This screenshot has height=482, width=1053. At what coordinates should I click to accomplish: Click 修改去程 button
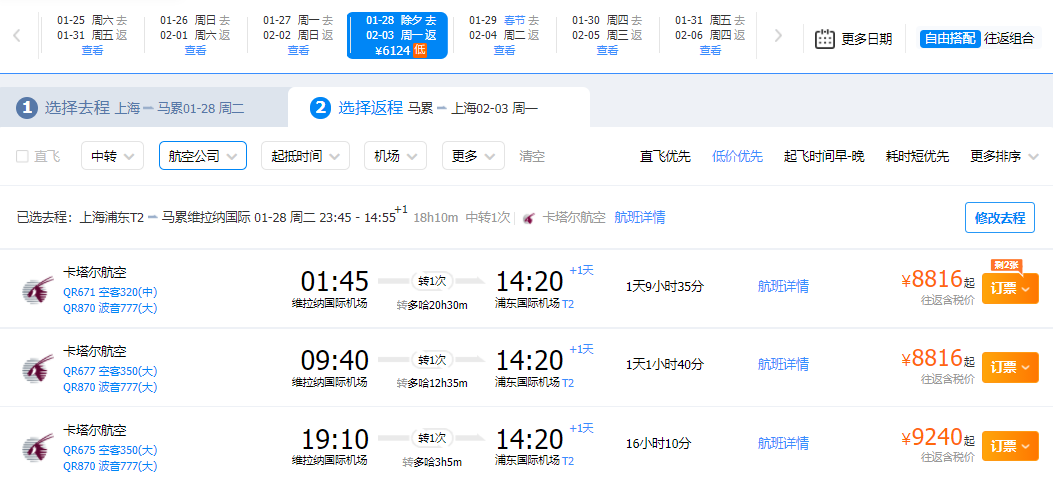[x=999, y=217]
